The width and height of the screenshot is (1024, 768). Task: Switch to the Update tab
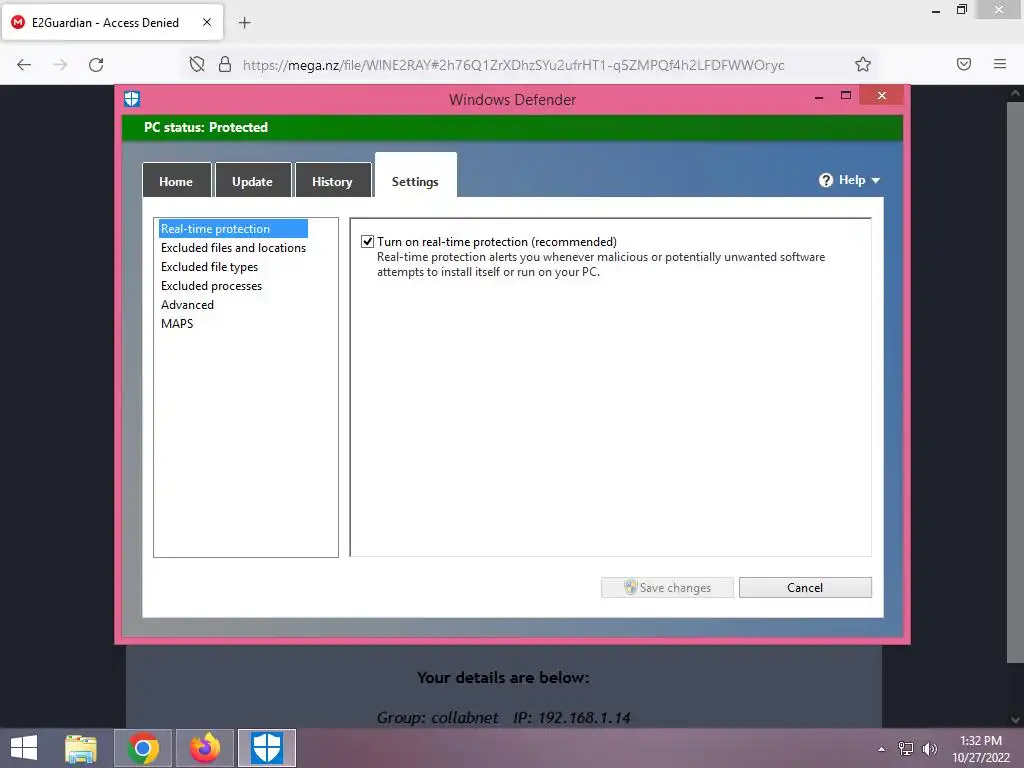(253, 181)
